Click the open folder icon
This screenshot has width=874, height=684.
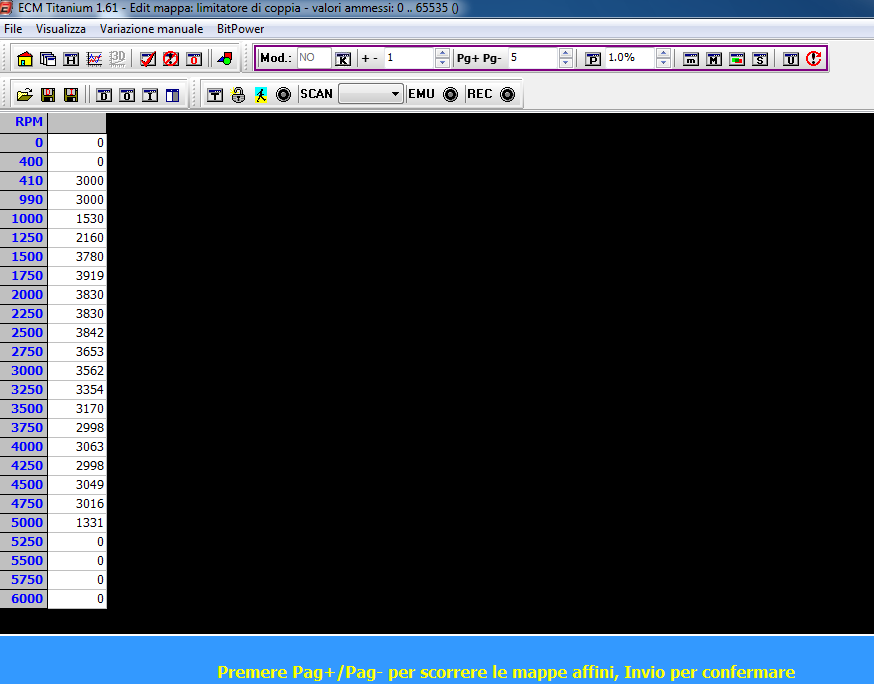click(25, 95)
